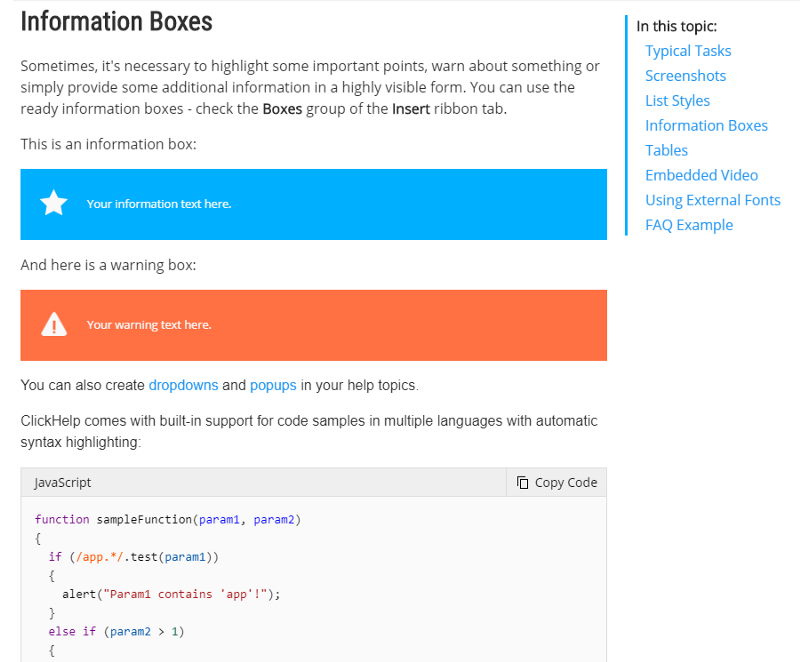Click the star icon in the blue information box

tap(53, 204)
